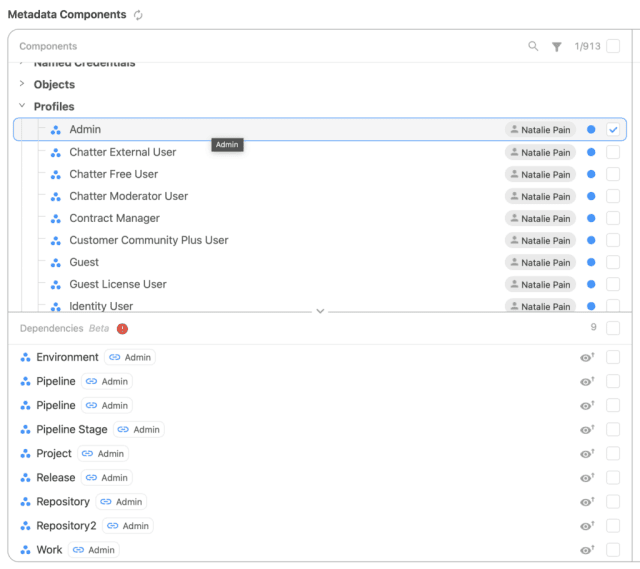Image resolution: width=640 pixels, height=569 pixels.
Task: Check the Work dependency checkbox
Action: 613,550
